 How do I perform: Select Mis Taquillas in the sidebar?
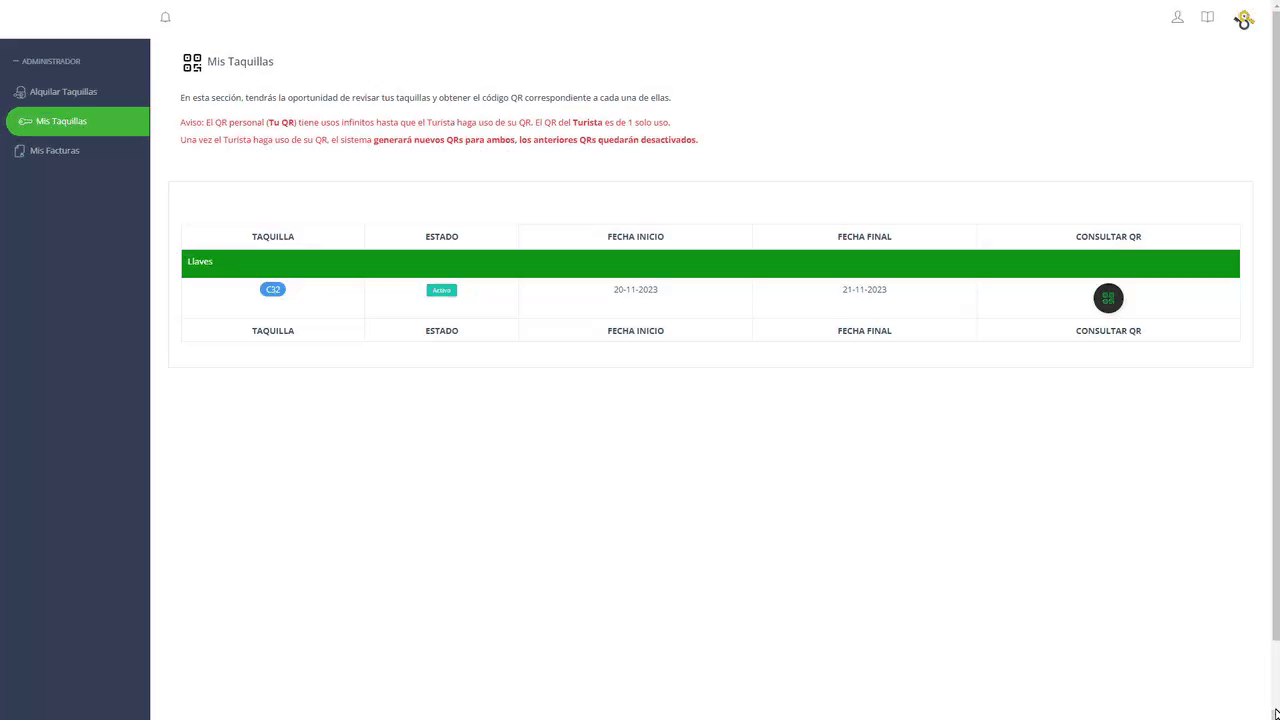tap(61, 121)
